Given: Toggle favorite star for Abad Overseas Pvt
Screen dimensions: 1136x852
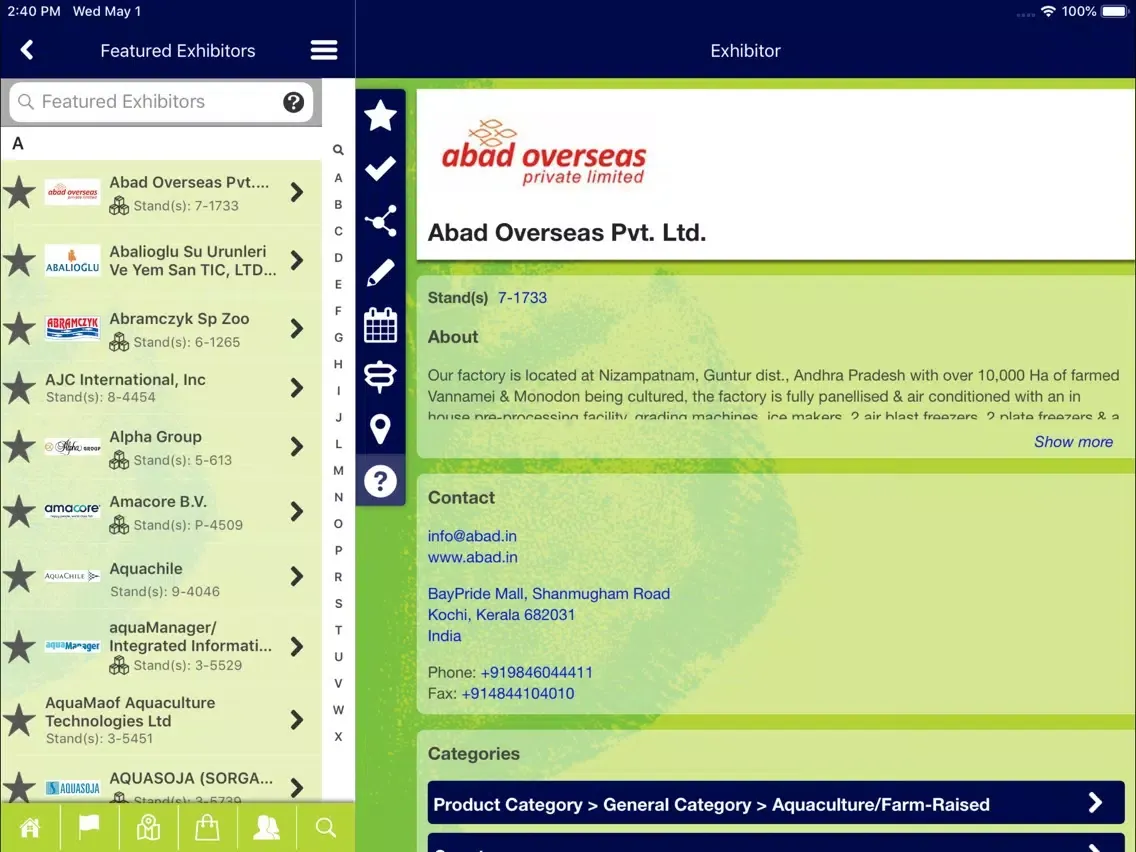Looking at the screenshot, I should (20, 193).
